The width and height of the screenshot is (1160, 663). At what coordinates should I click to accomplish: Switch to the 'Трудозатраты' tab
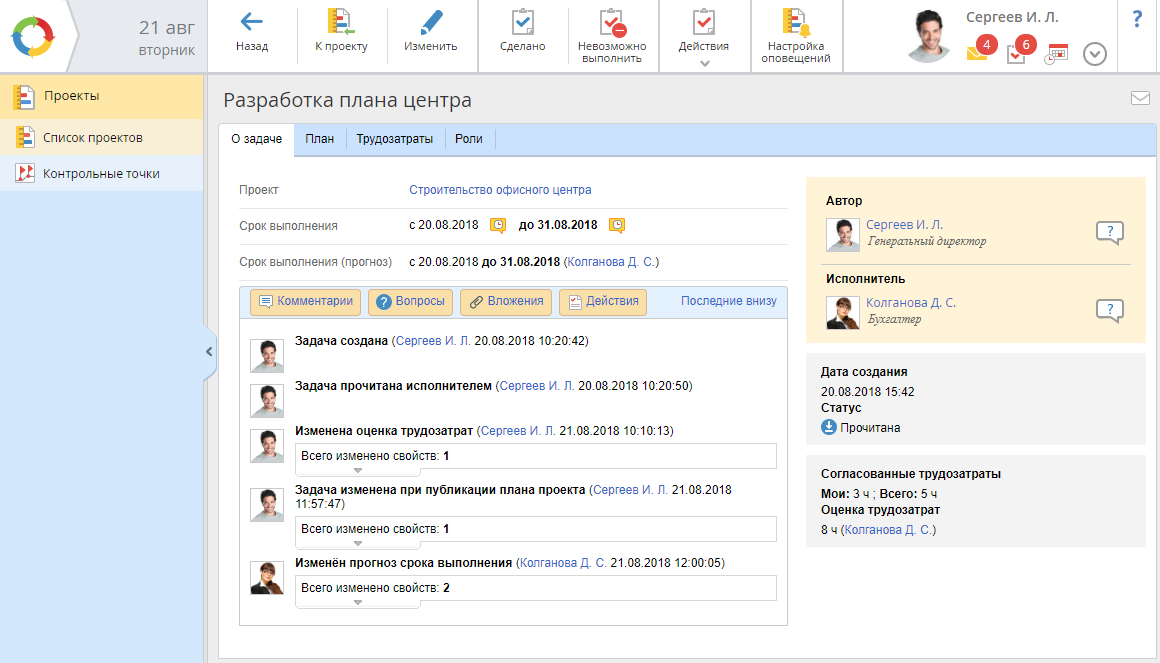point(395,139)
